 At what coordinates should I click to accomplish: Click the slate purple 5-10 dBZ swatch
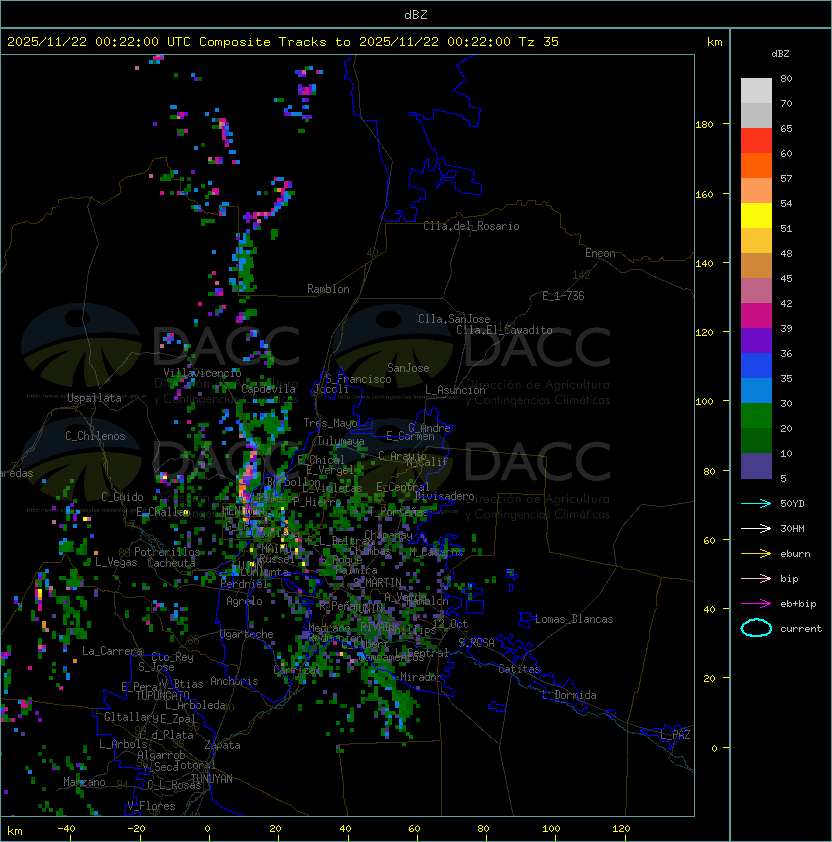click(x=756, y=466)
